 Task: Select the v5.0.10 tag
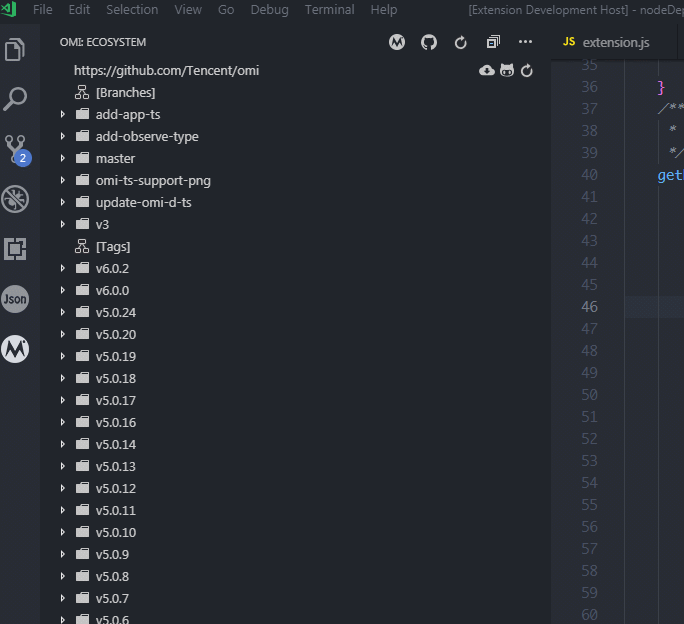point(295,532)
